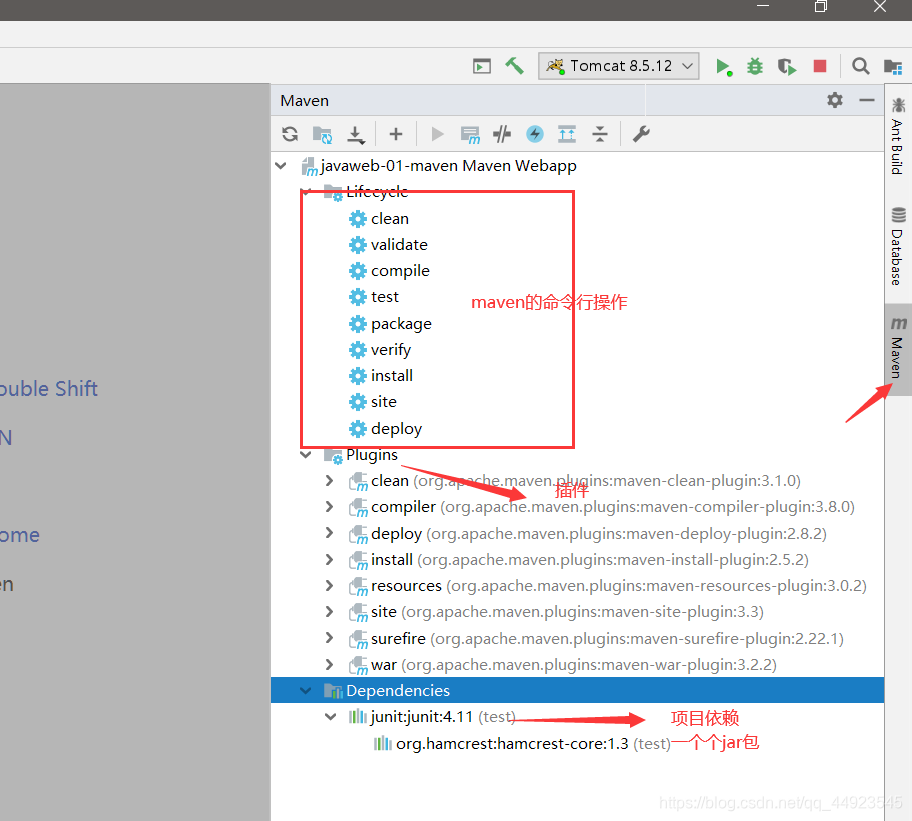Click Build Project hammer icon

(514, 66)
